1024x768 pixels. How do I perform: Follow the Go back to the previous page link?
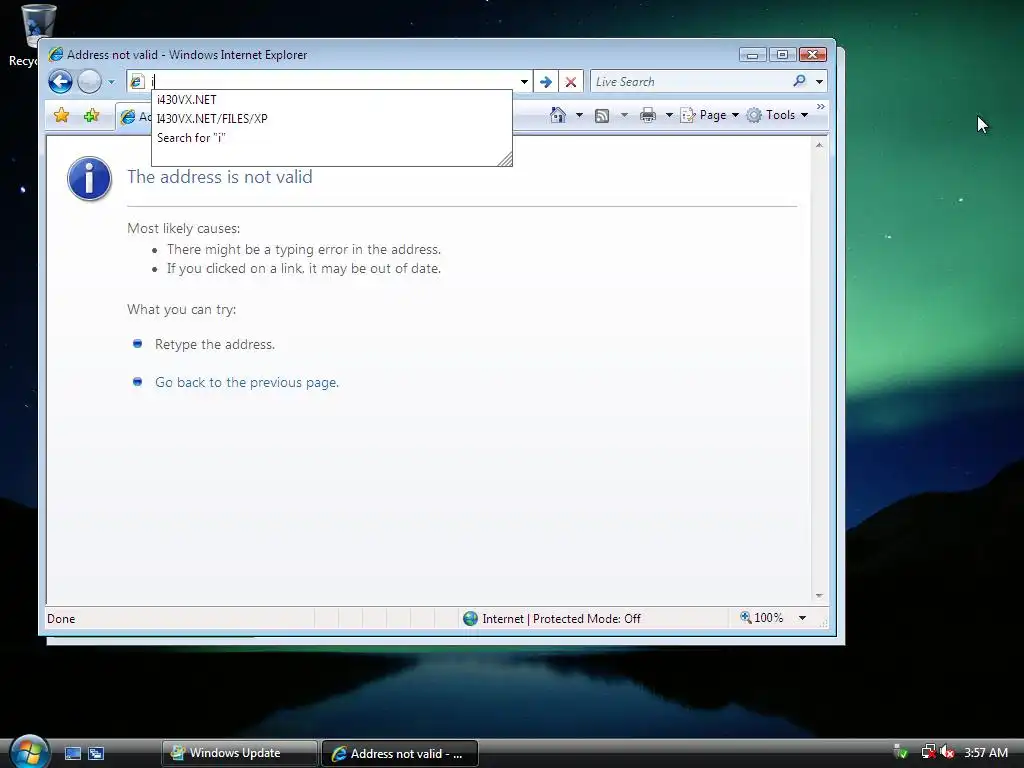[247, 382]
